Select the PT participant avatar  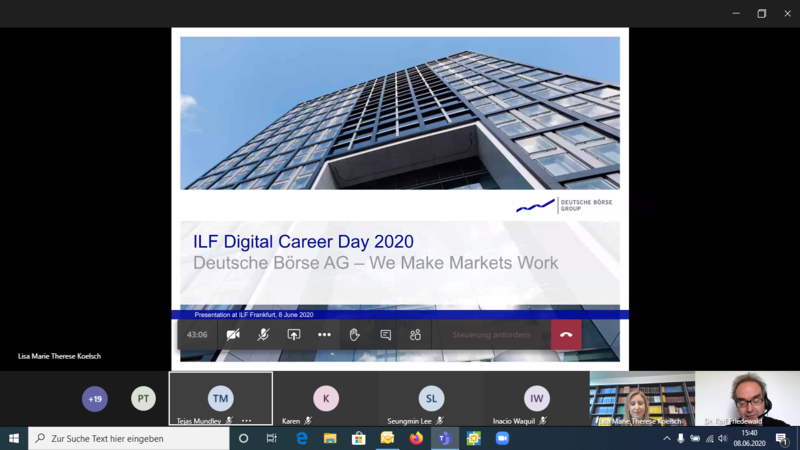click(x=143, y=398)
